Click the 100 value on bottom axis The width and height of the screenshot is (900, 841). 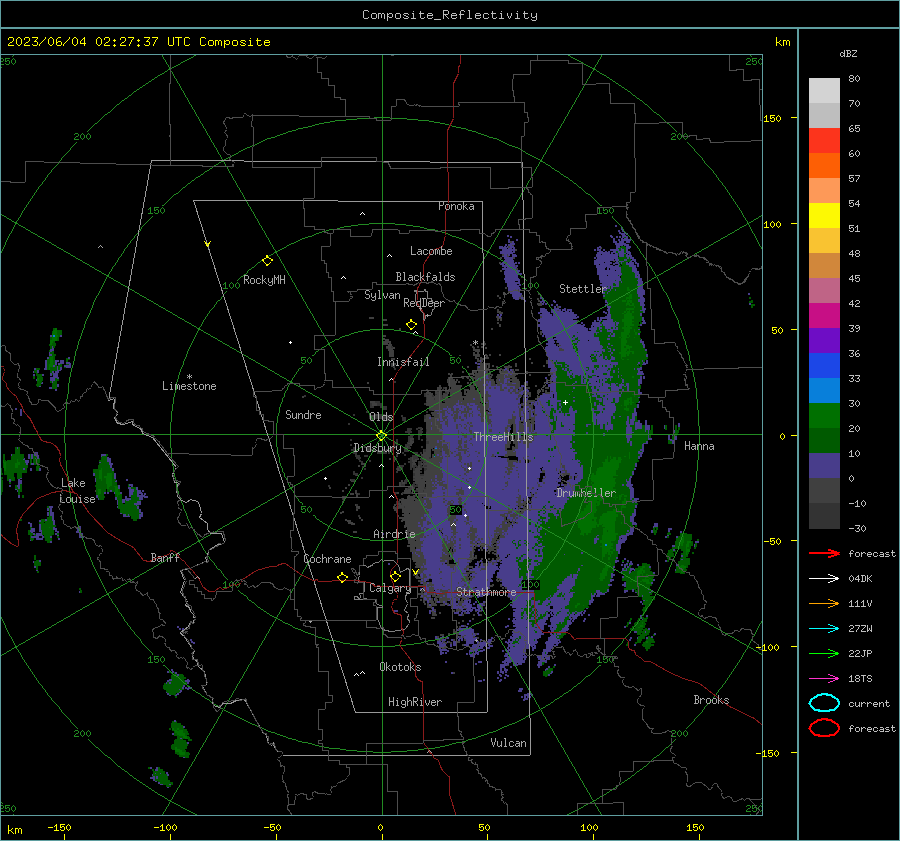pos(589,827)
